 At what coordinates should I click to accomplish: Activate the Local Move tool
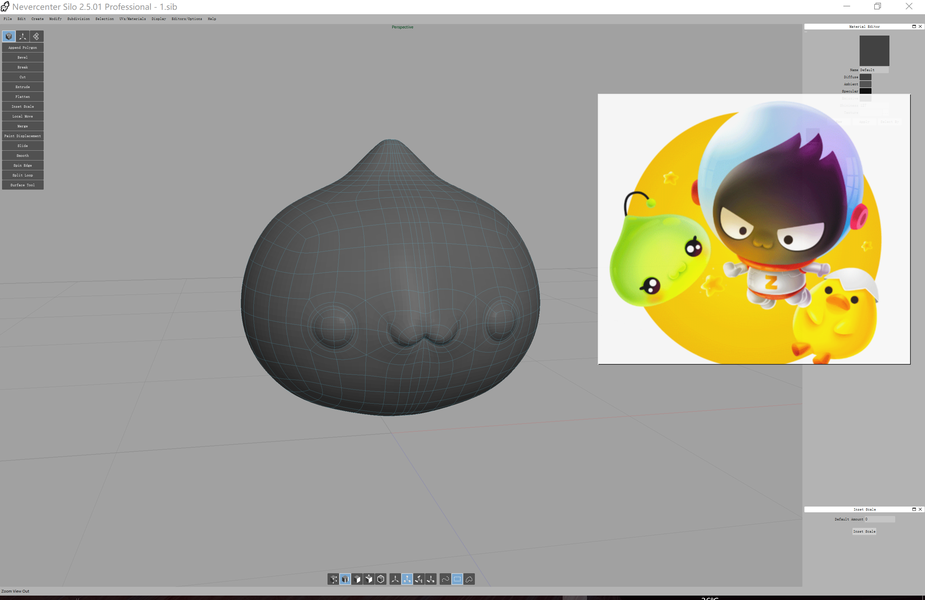point(22,116)
